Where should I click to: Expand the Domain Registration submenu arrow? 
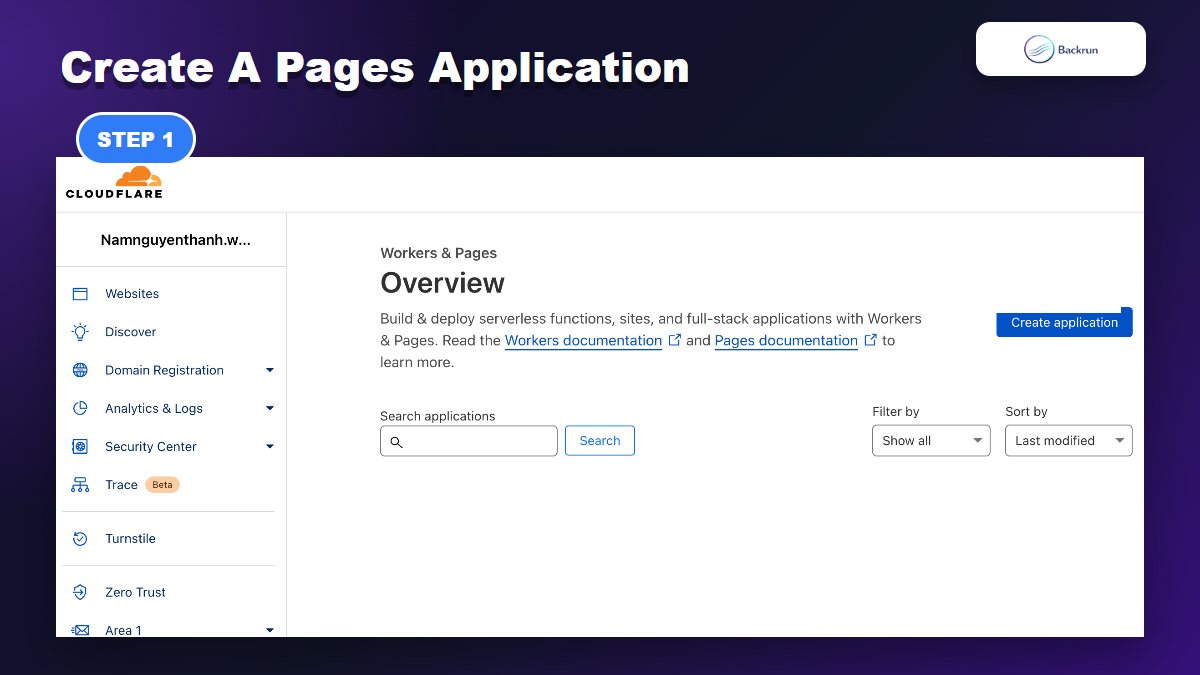click(270, 370)
